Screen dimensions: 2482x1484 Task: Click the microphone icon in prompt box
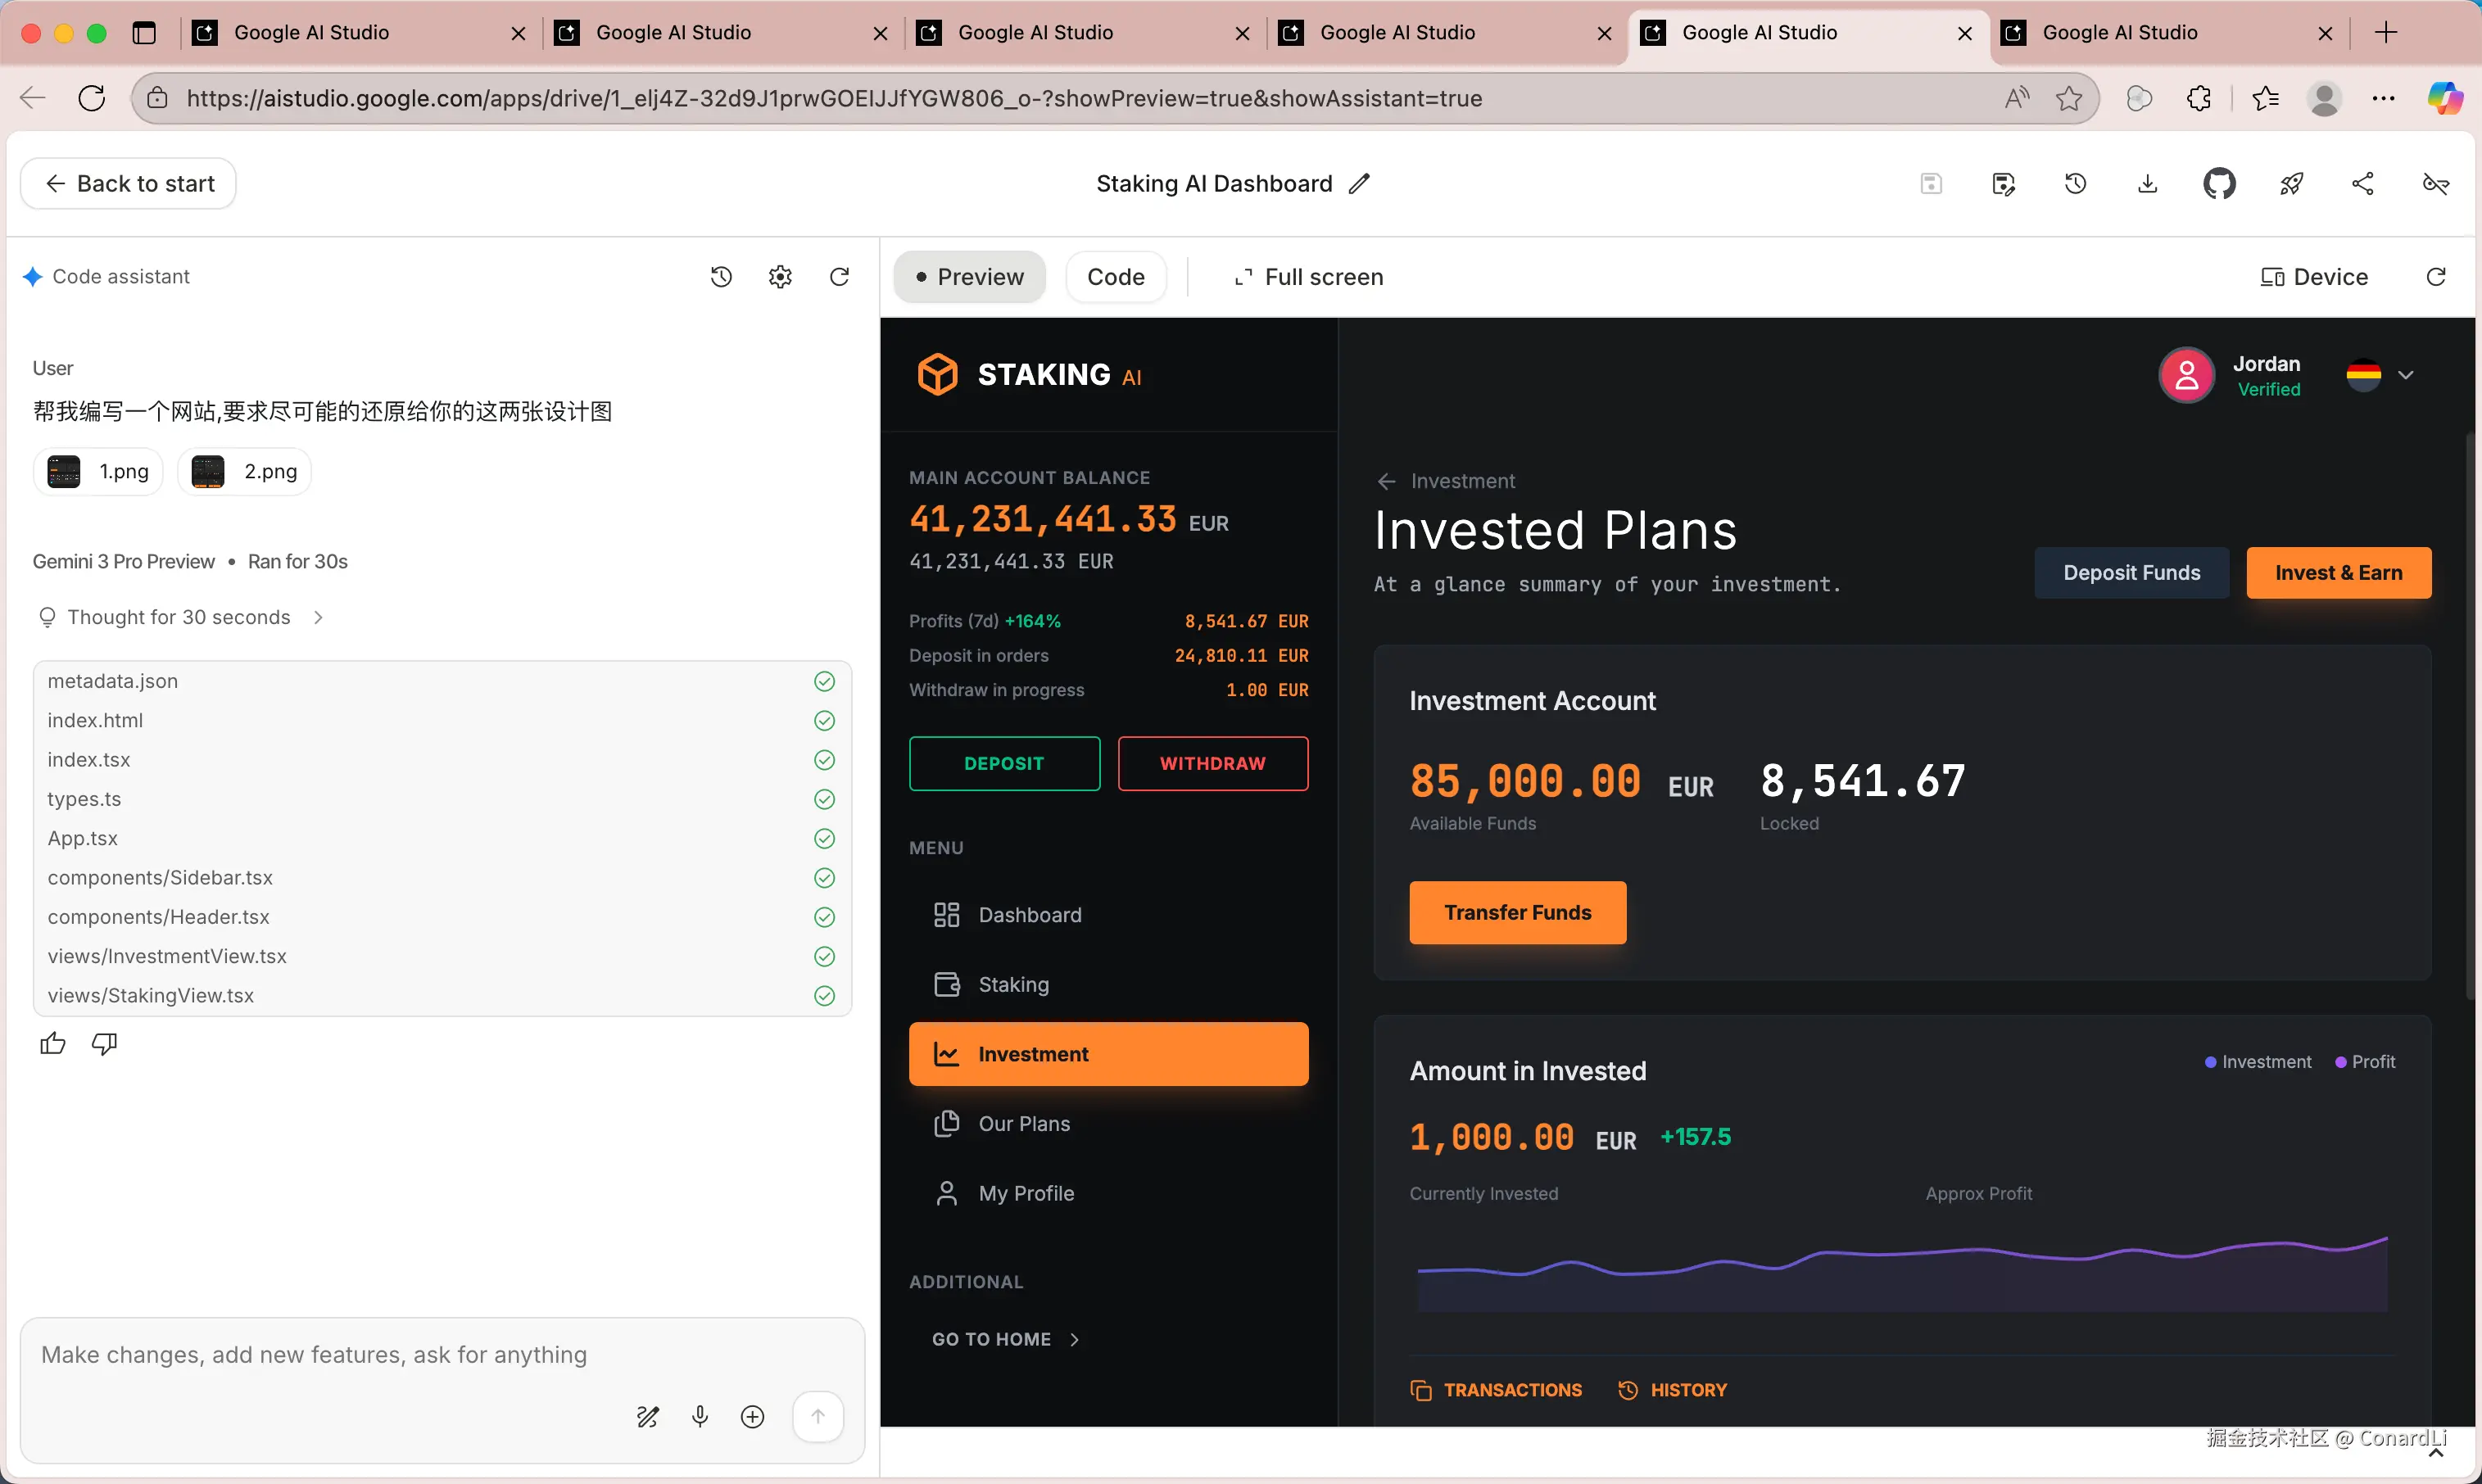[700, 1416]
